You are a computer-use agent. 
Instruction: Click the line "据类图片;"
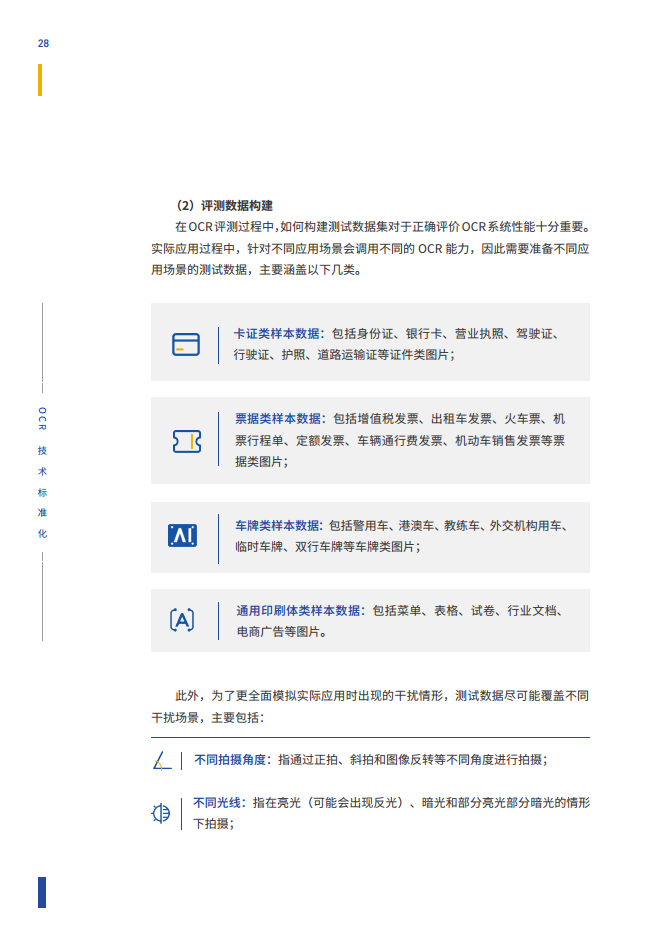(262, 462)
